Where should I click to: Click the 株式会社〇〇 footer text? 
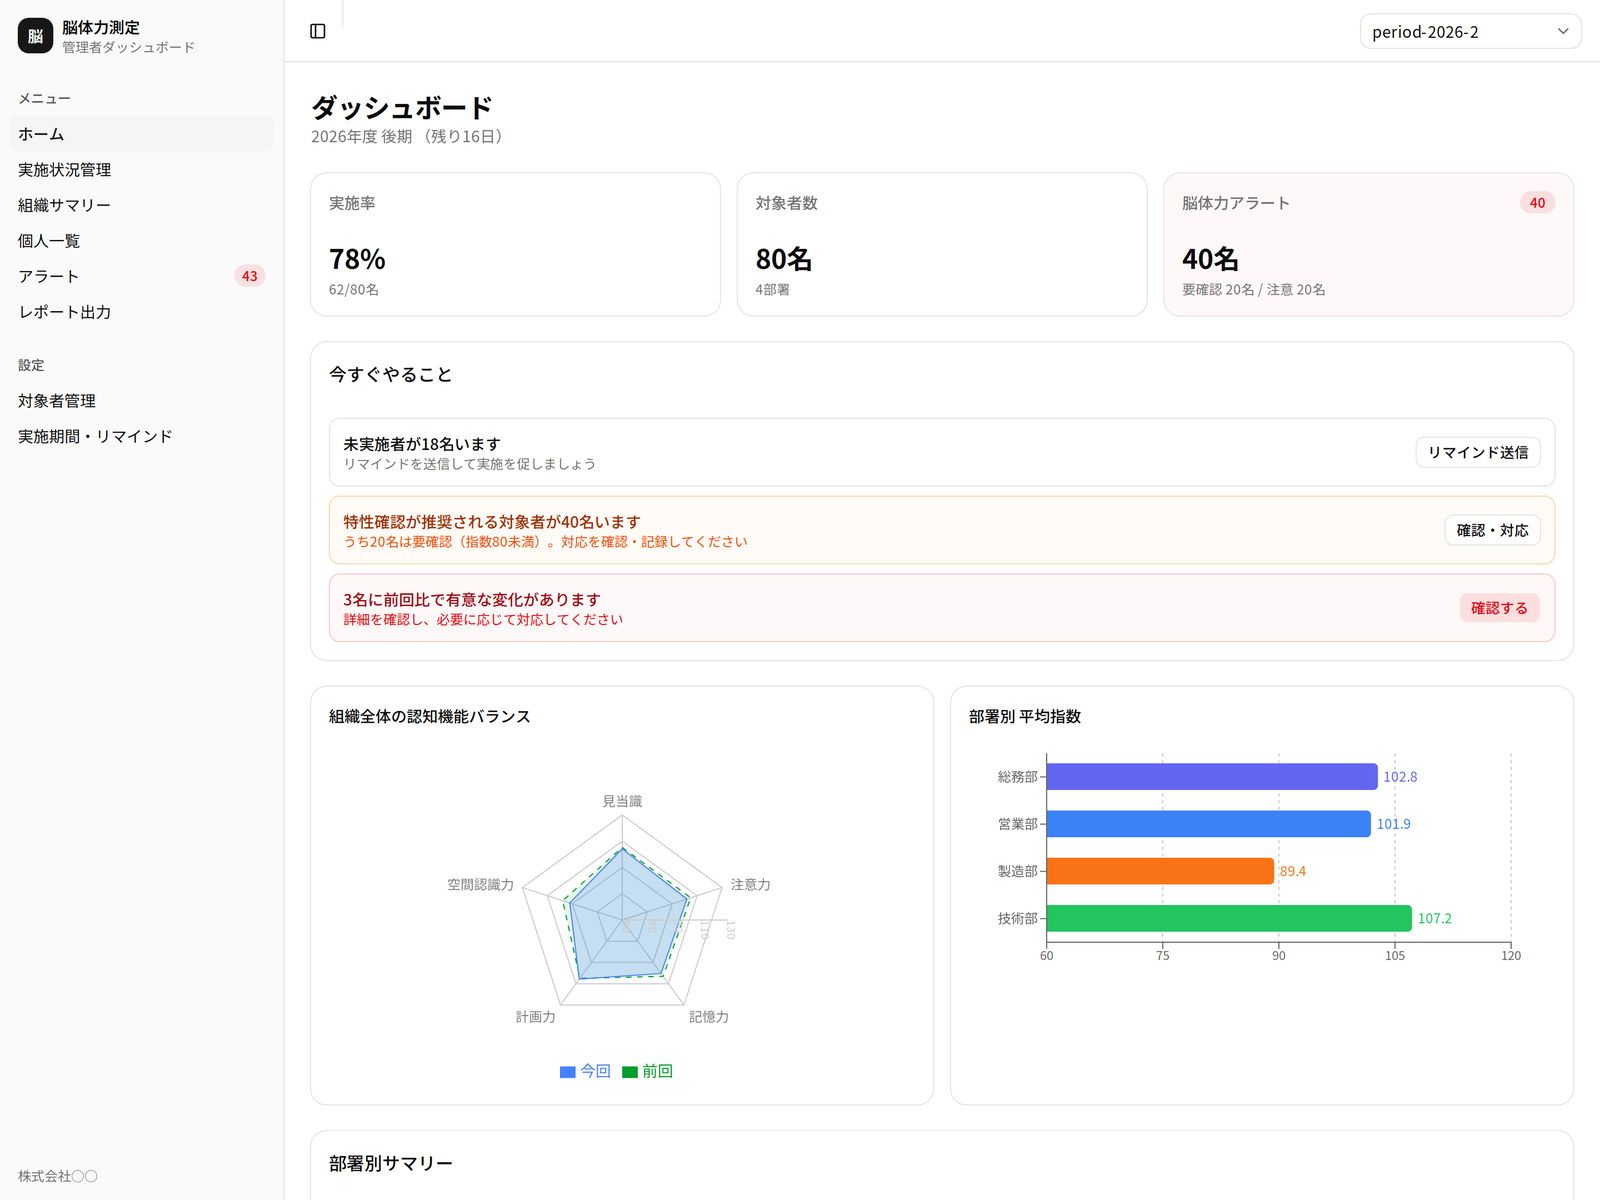click(58, 1176)
